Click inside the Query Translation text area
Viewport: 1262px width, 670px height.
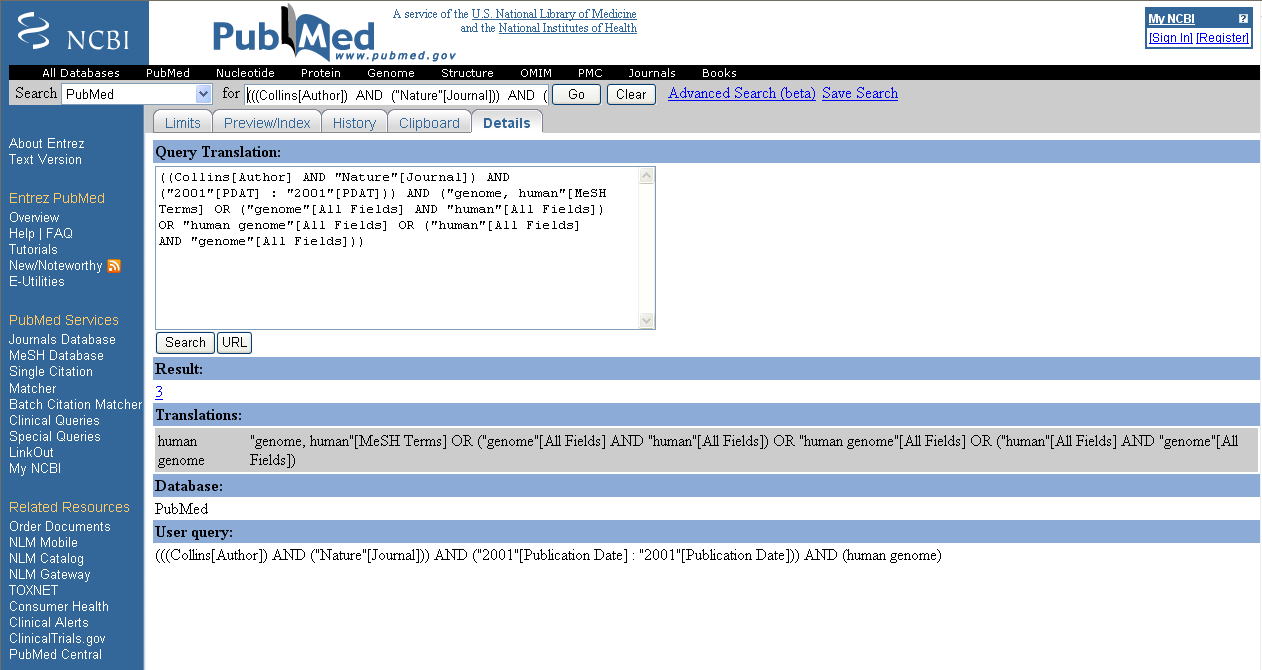[397, 248]
